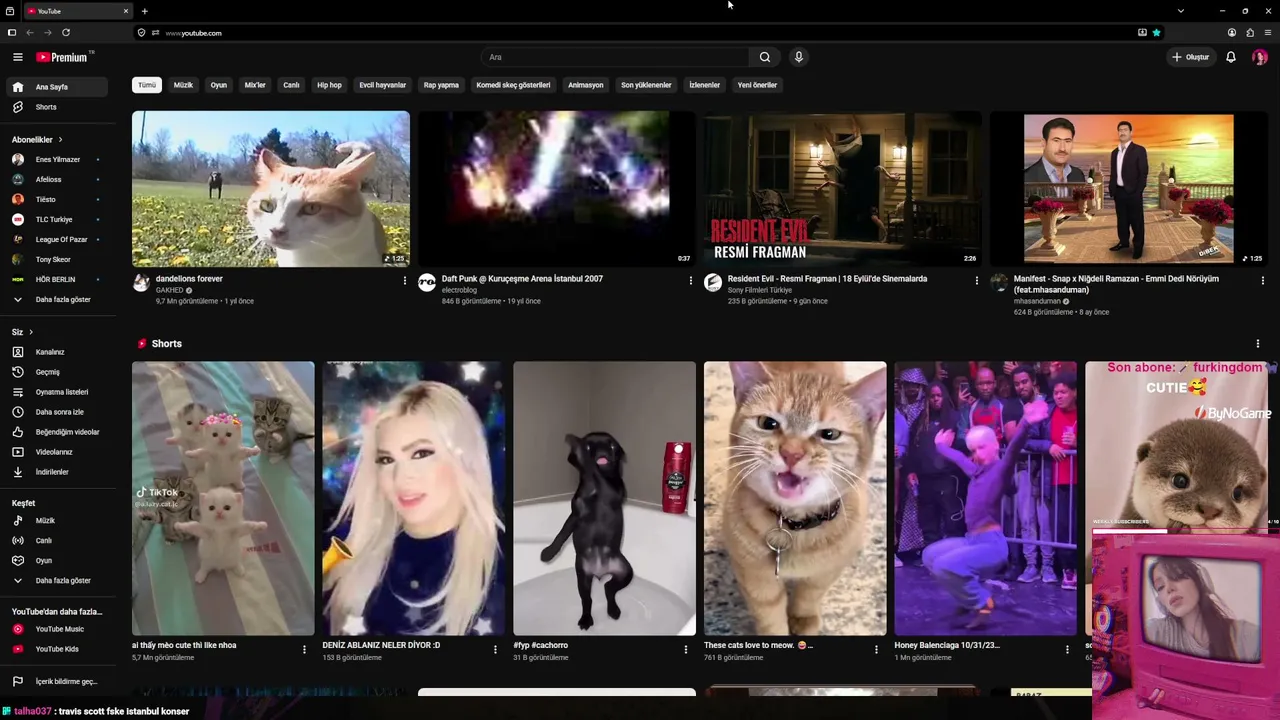This screenshot has width=1280, height=720.
Task: Open the HÖR BERLIN subscription channel
Action: [56, 280]
